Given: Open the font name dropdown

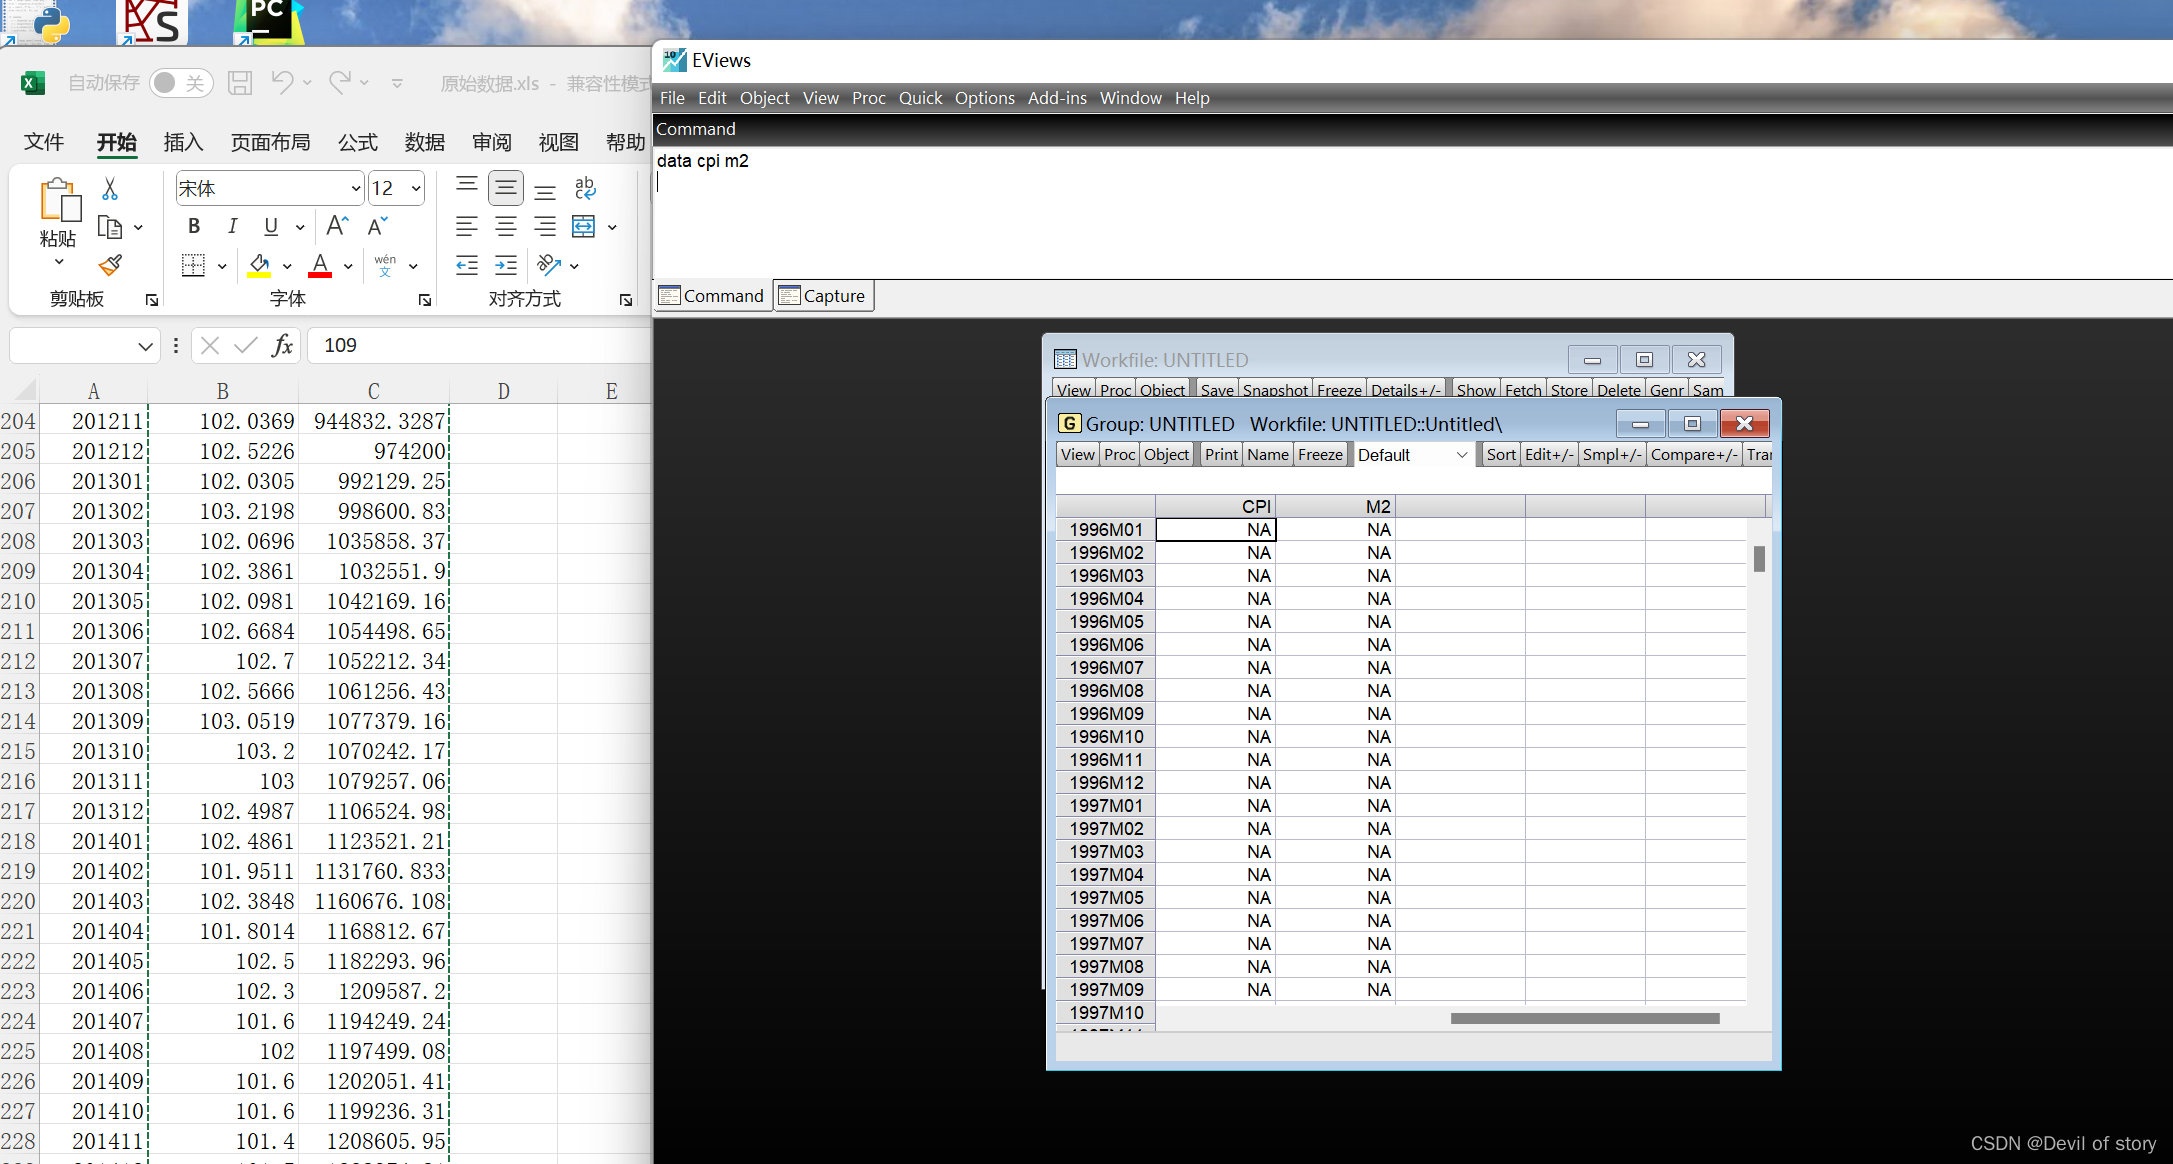Looking at the screenshot, I should [x=355, y=188].
